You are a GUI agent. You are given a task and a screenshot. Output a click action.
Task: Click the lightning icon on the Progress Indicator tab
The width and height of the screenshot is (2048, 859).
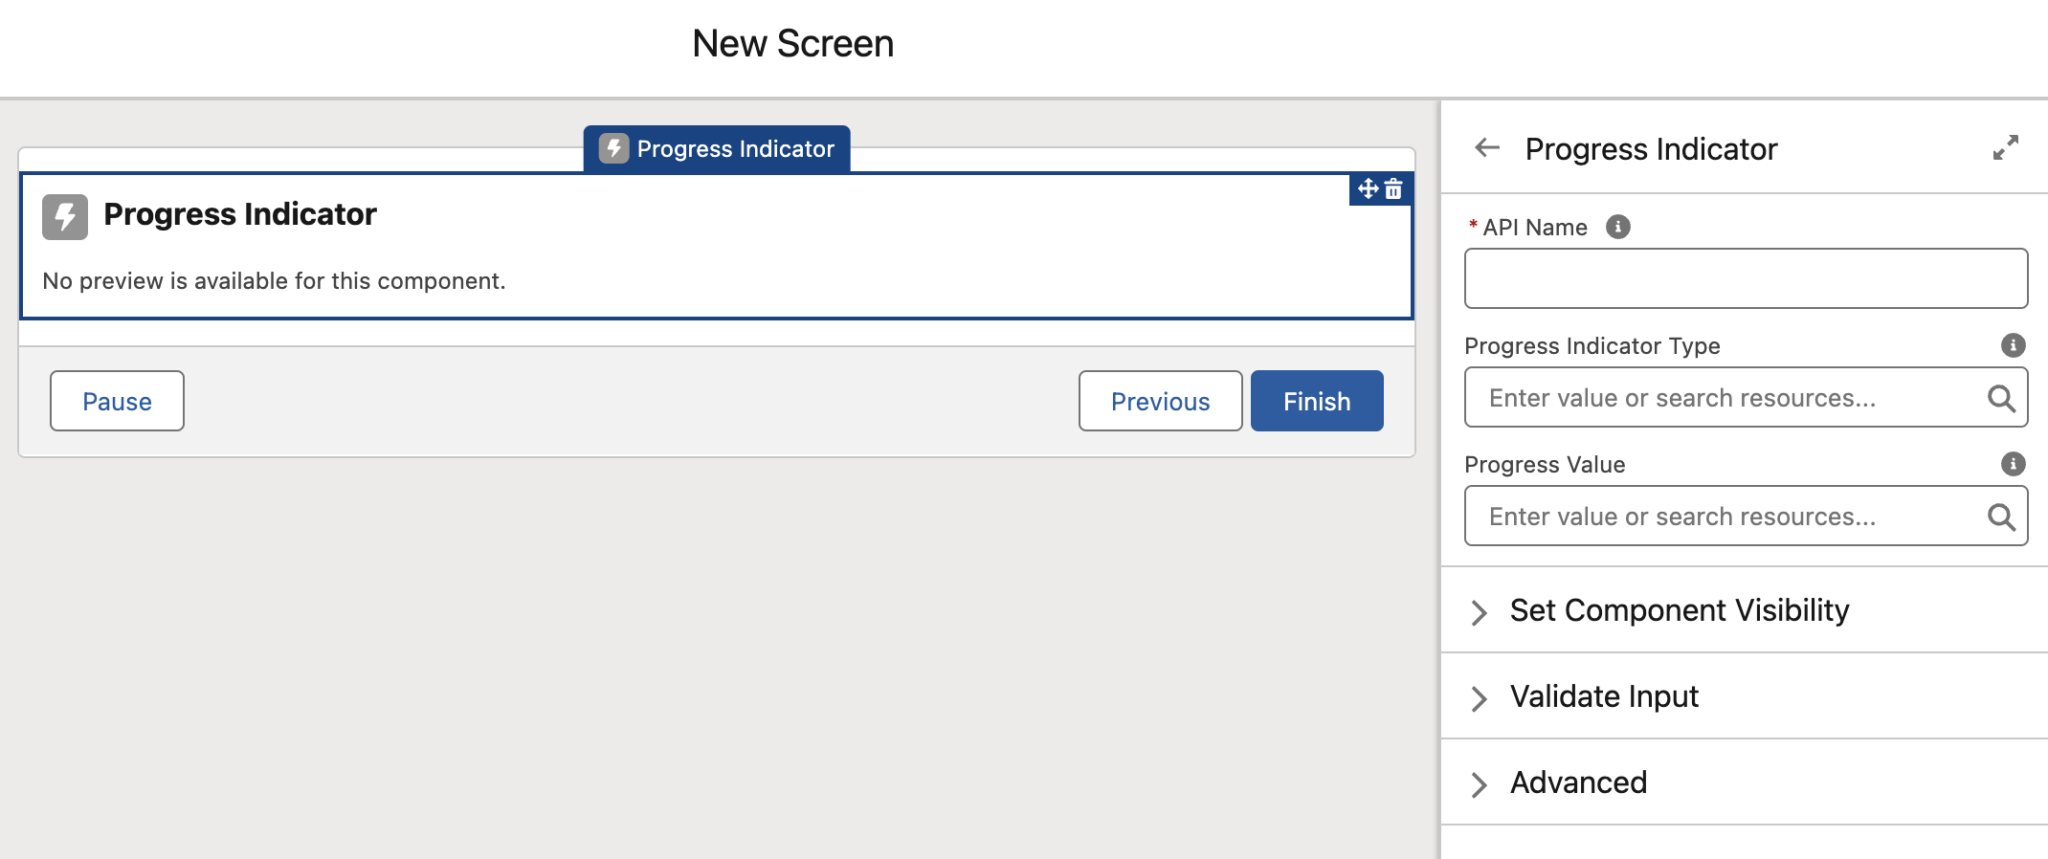coord(613,148)
